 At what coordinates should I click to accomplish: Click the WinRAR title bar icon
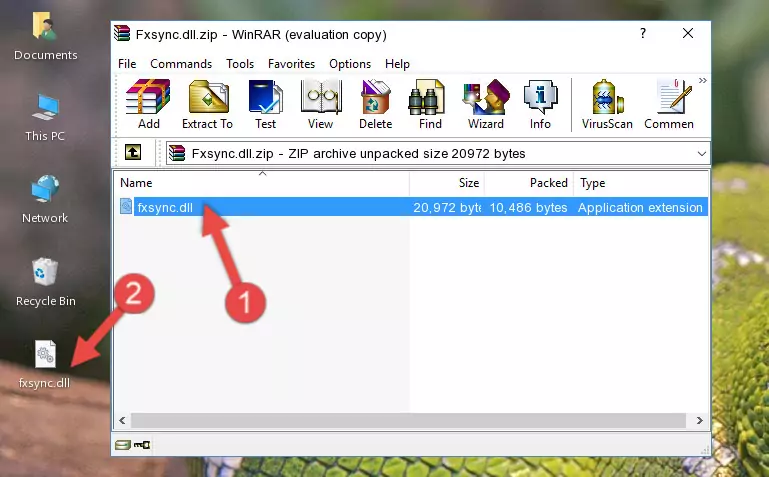122,33
